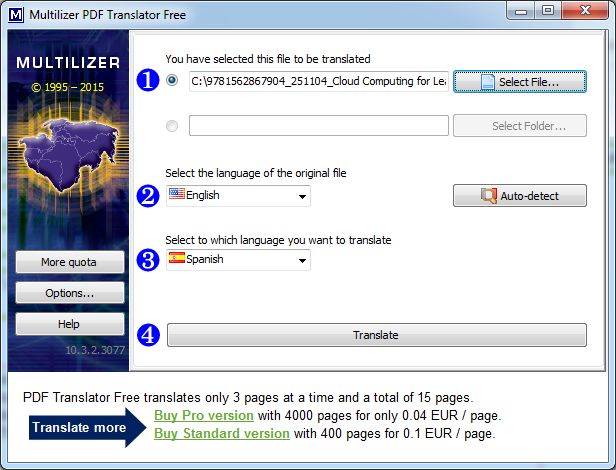The image size is (616, 470).
Task: Click the US flag icon beside English
Action: pos(176,193)
